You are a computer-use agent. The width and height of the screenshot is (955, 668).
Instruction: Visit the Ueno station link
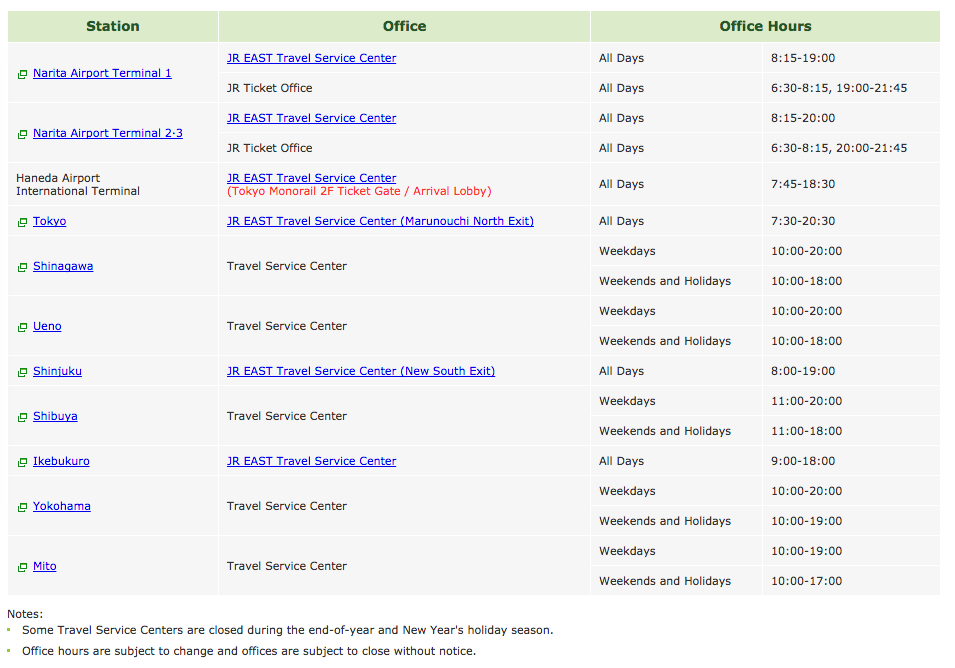tap(47, 326)
